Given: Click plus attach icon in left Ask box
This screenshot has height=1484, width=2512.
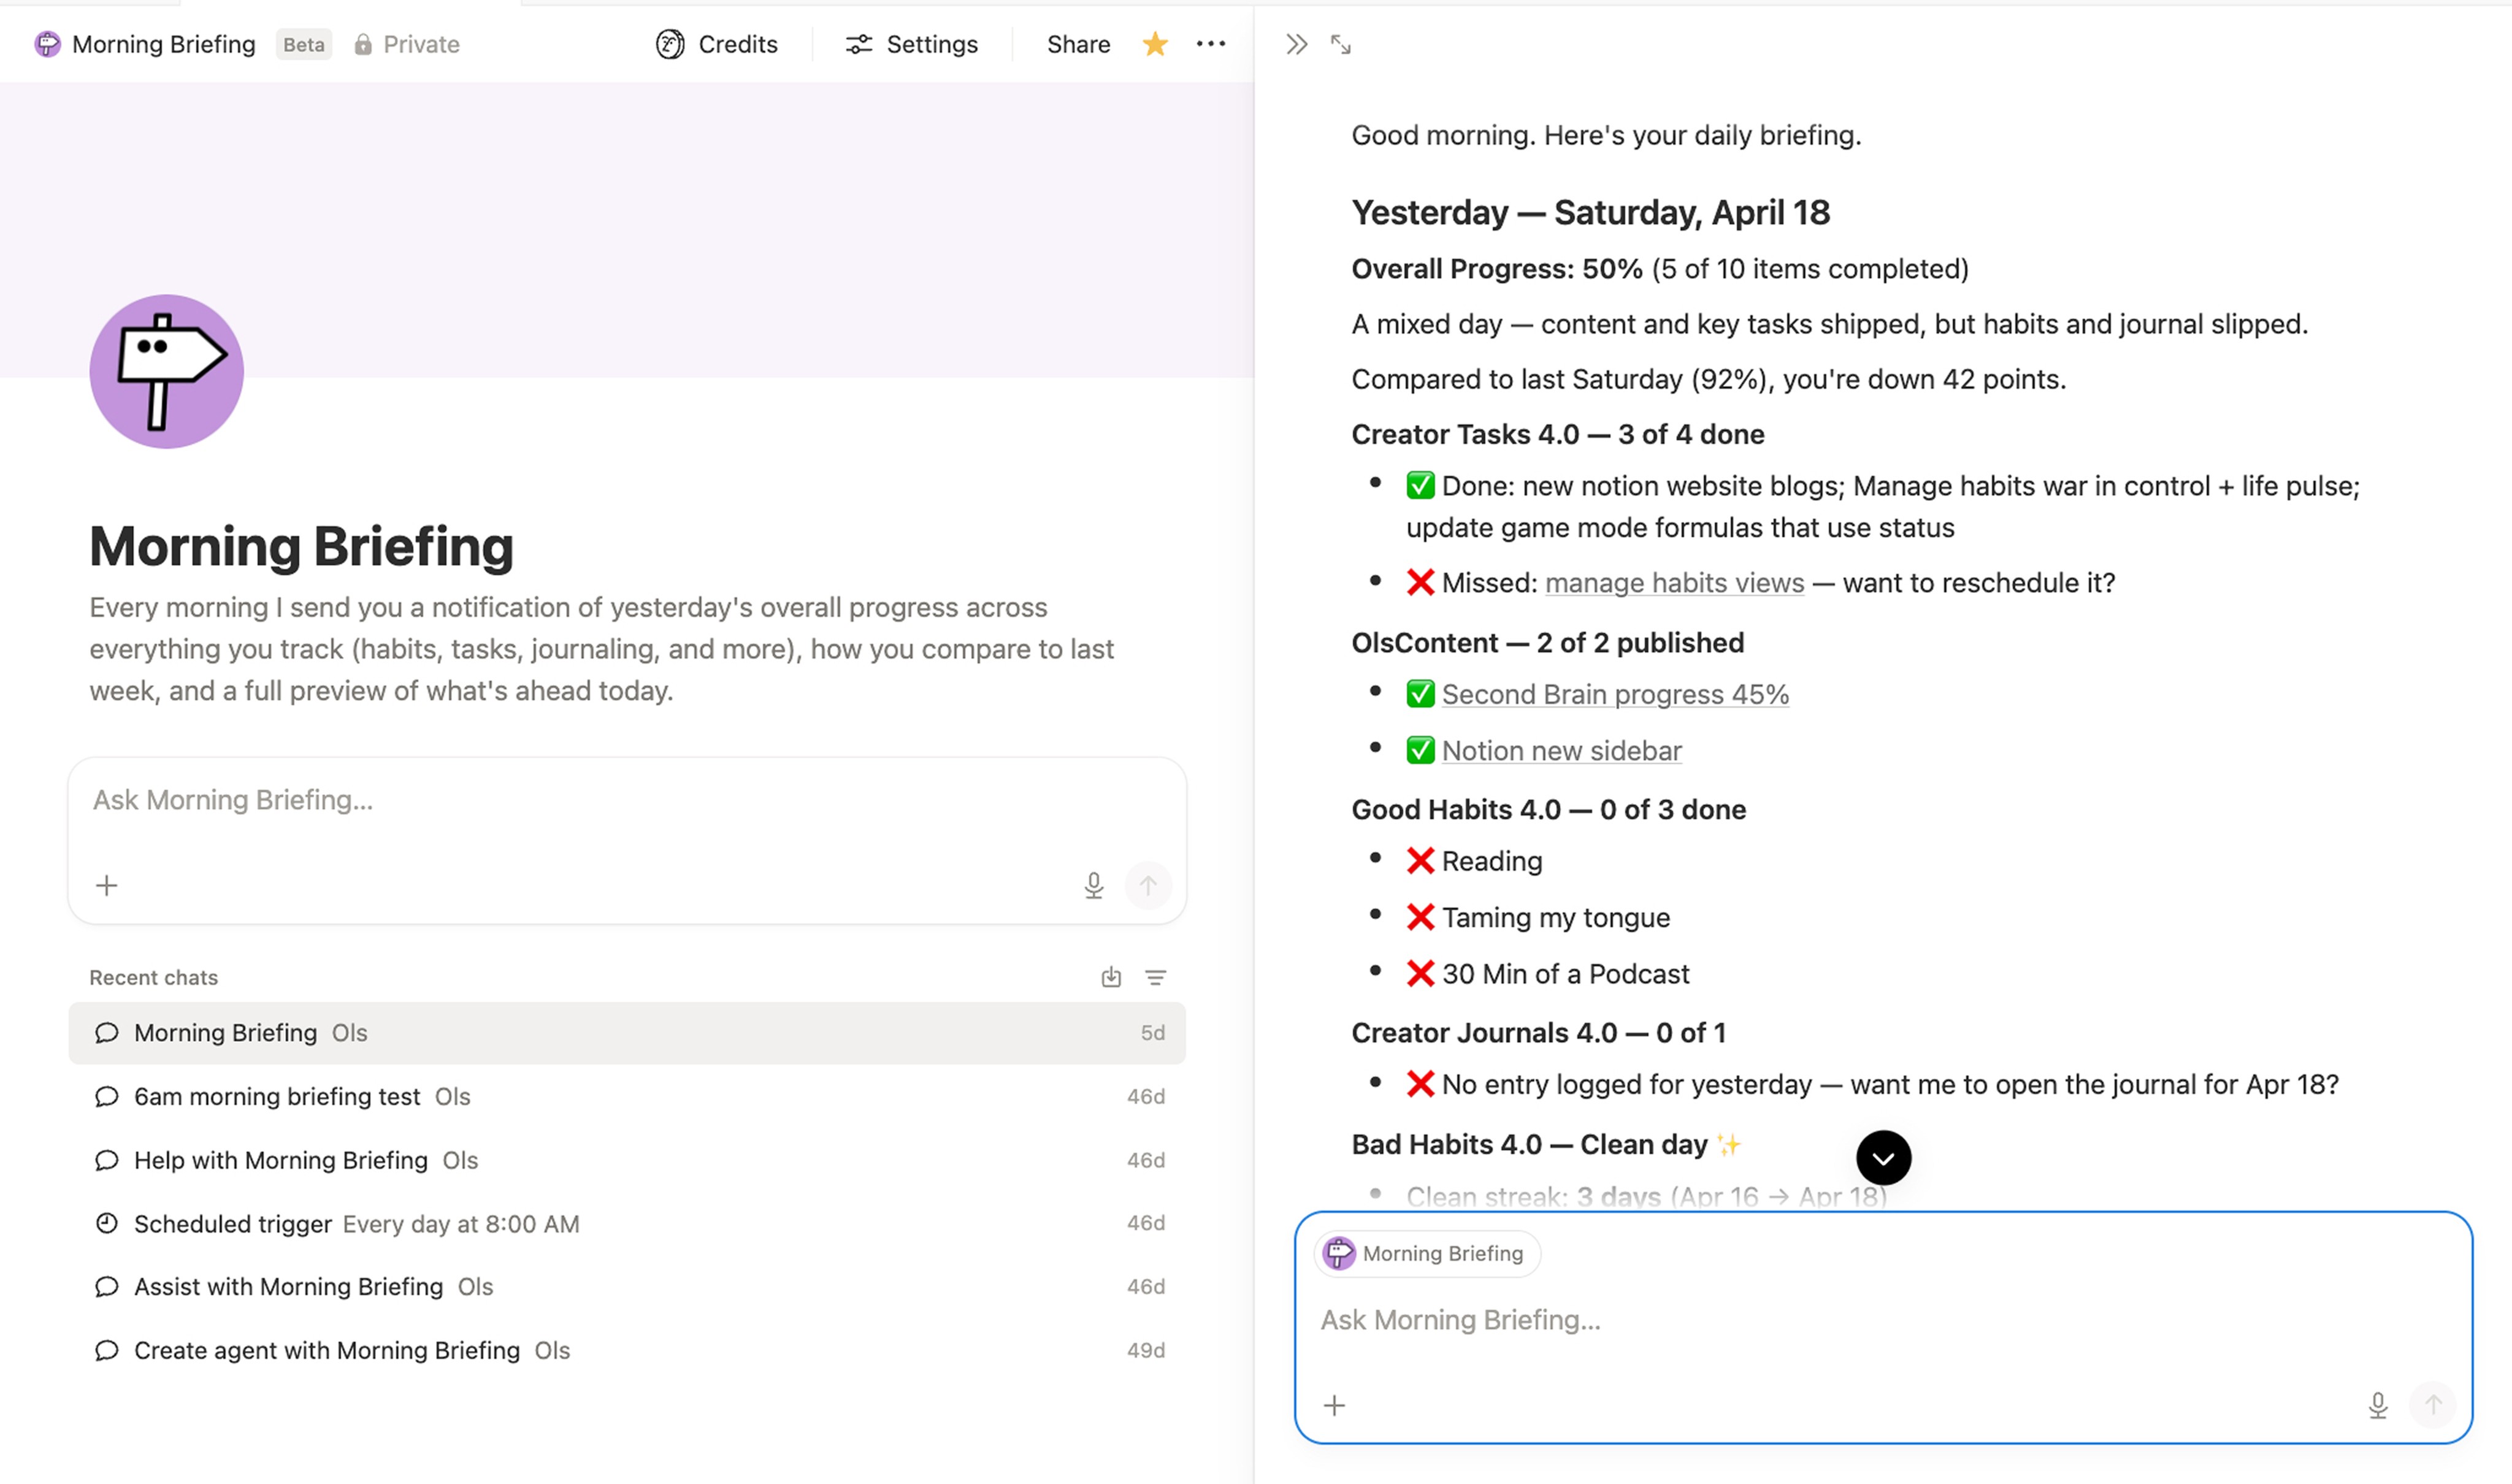Looking at the screenshot, I should tap(107, 885).
